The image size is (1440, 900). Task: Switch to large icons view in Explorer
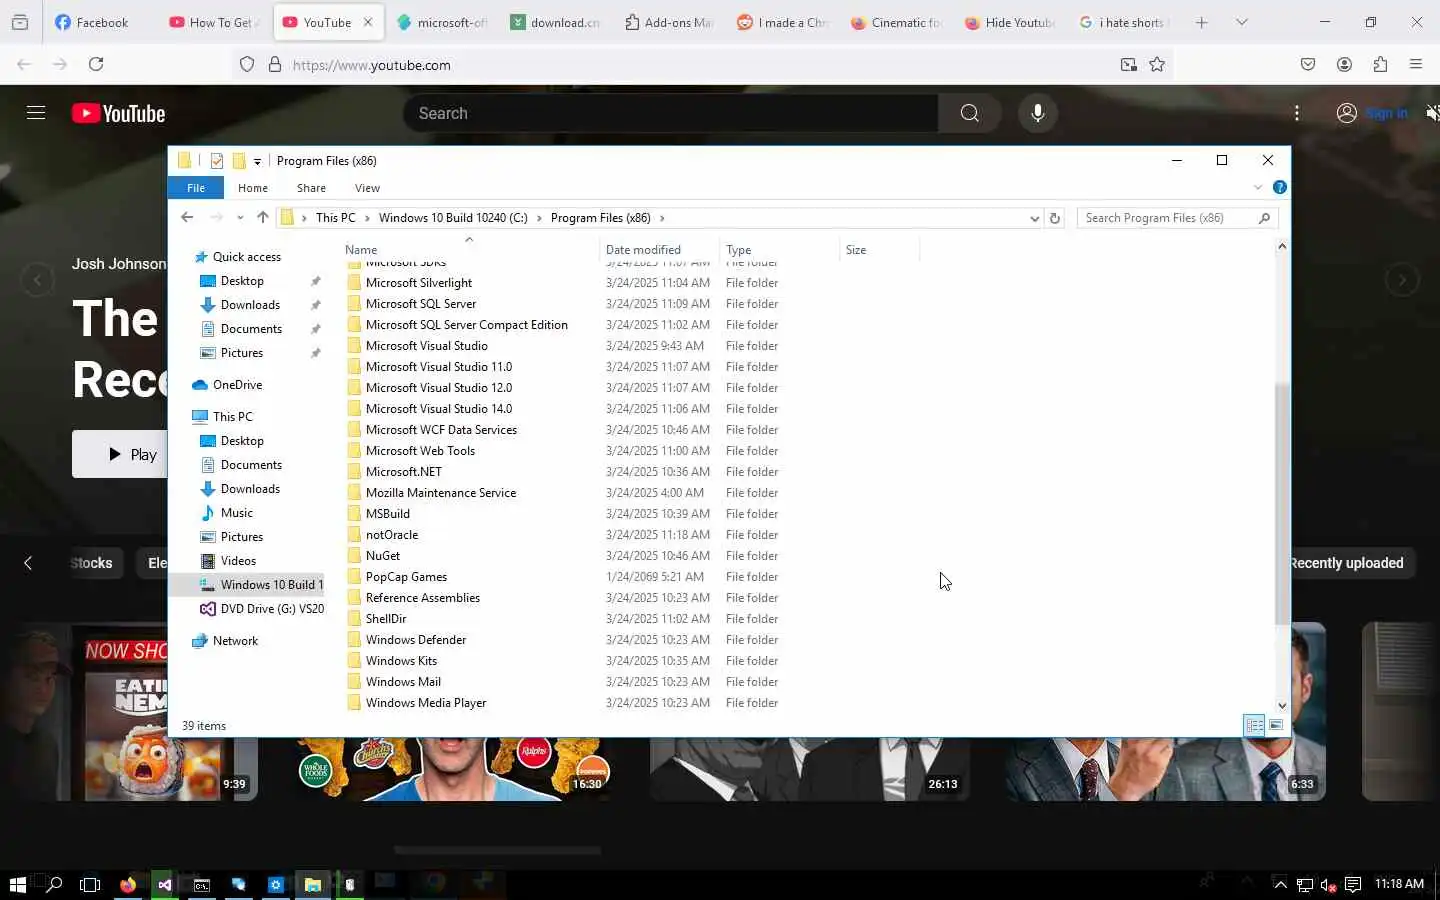pyautogui.click(x=1276, y=726)
